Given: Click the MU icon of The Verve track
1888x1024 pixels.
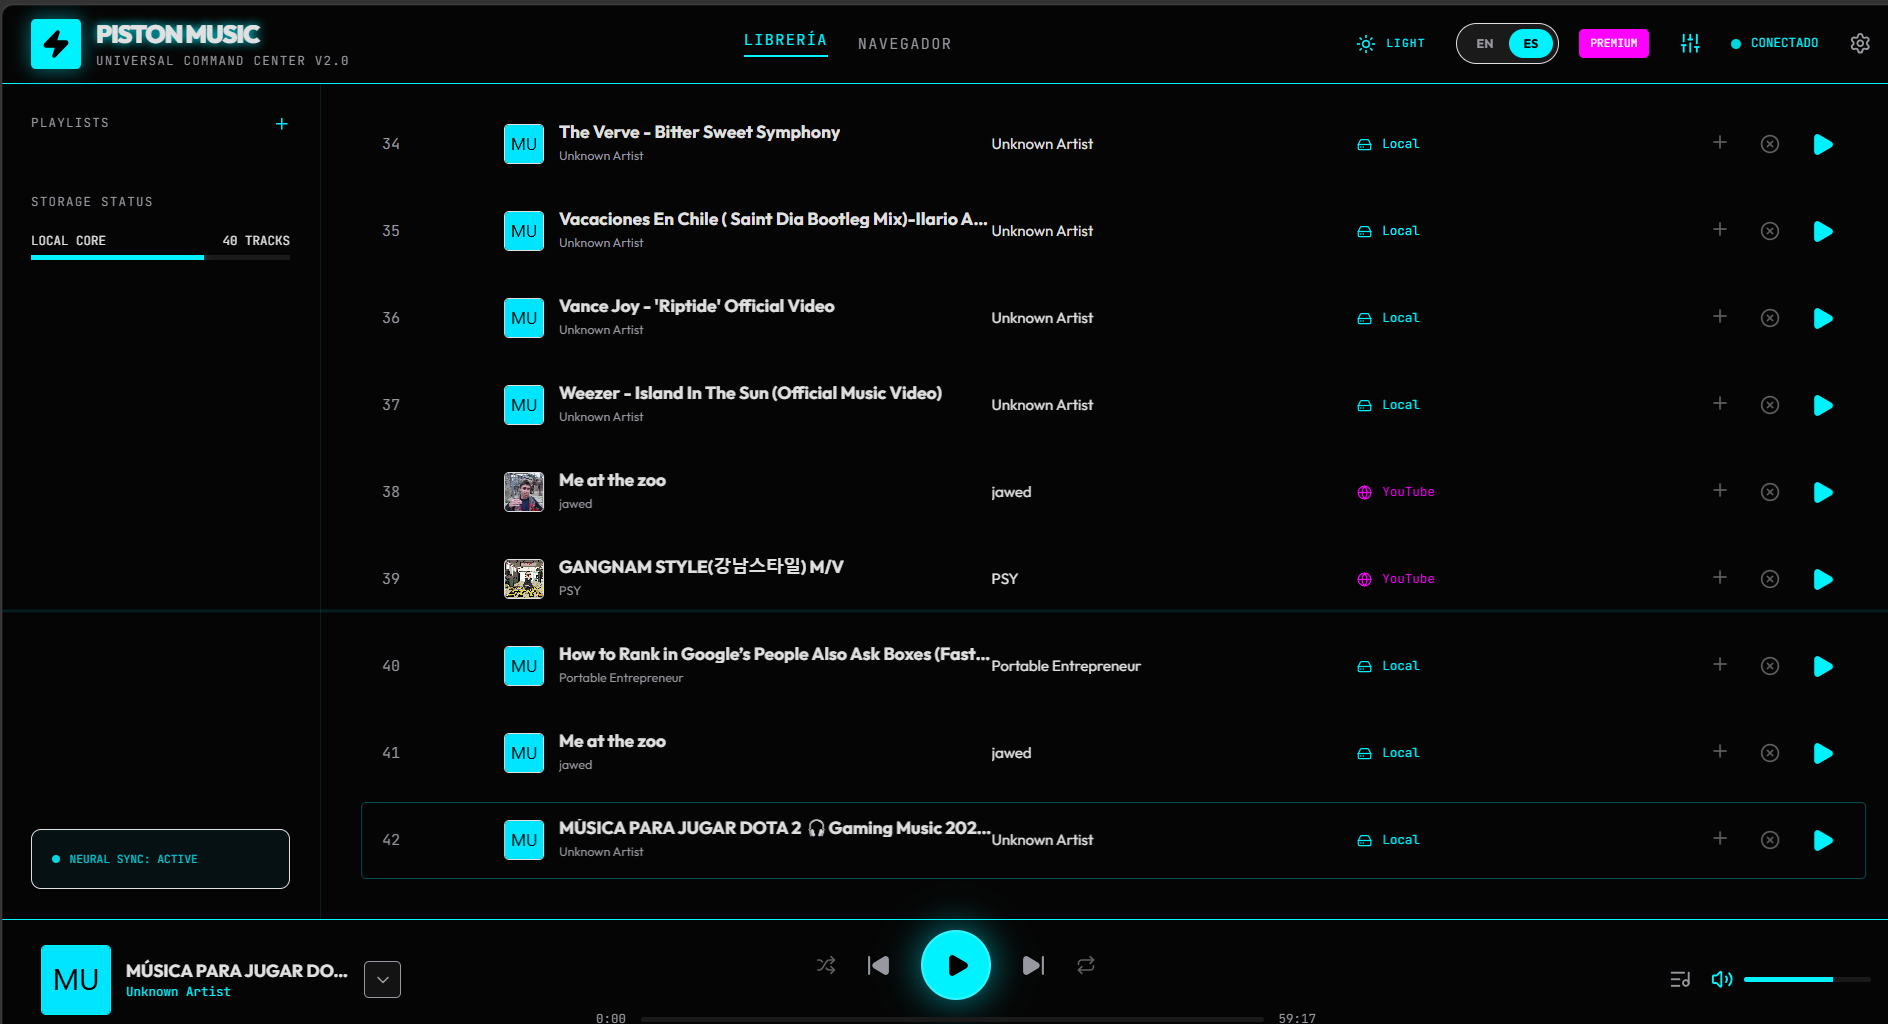Looking at the screenshot, I should [524, 144].
